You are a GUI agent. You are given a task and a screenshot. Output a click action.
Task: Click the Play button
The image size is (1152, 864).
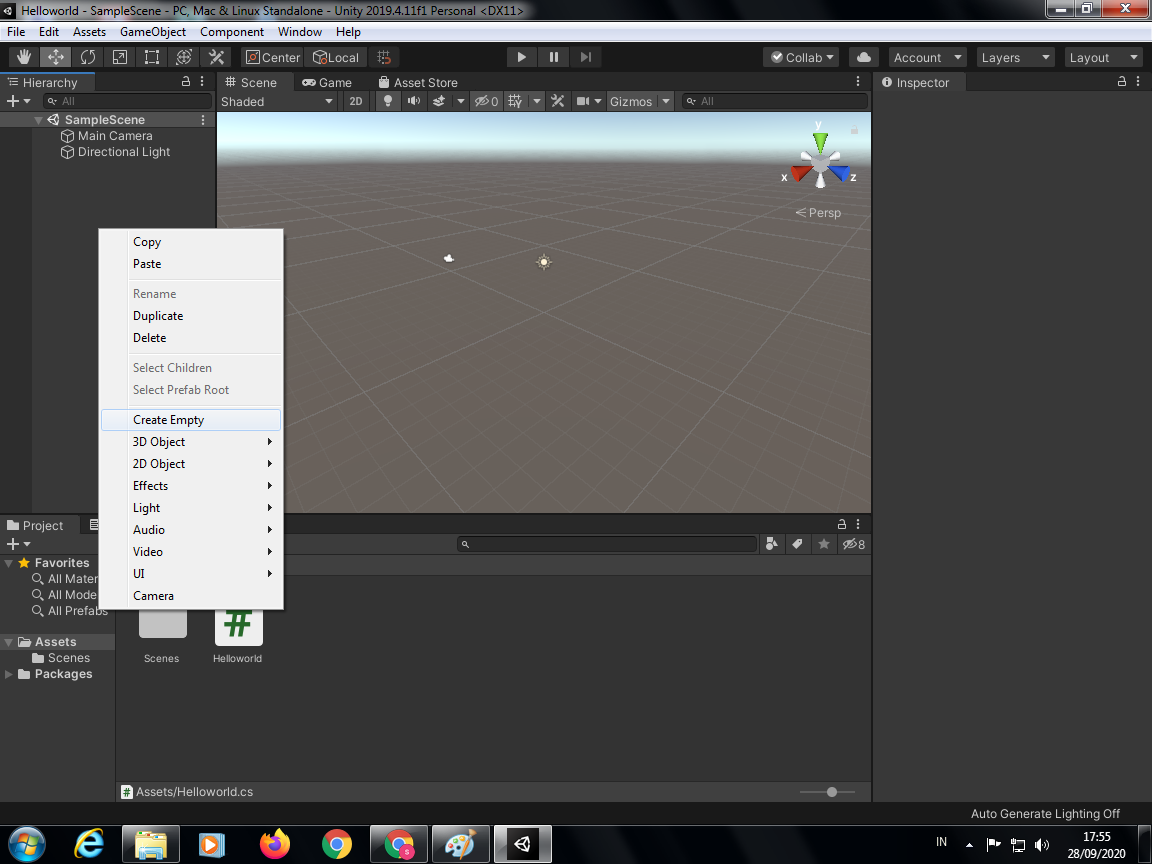coord(521,57)
